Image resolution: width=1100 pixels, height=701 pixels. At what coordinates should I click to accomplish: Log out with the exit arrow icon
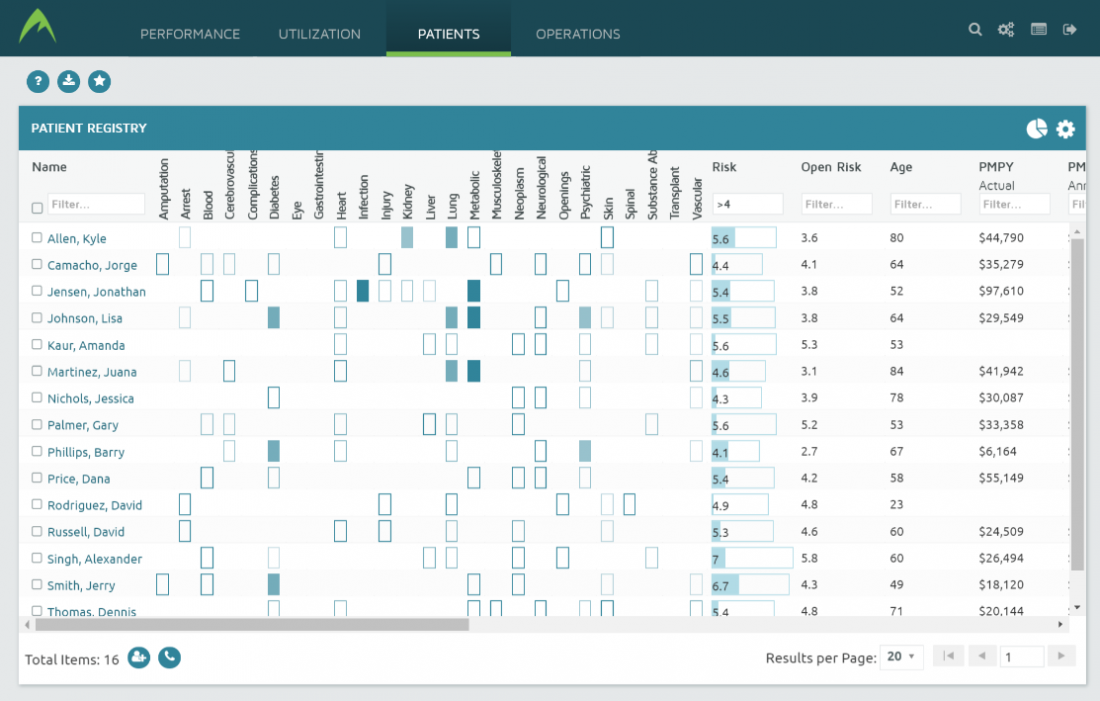click(1069, 29)
